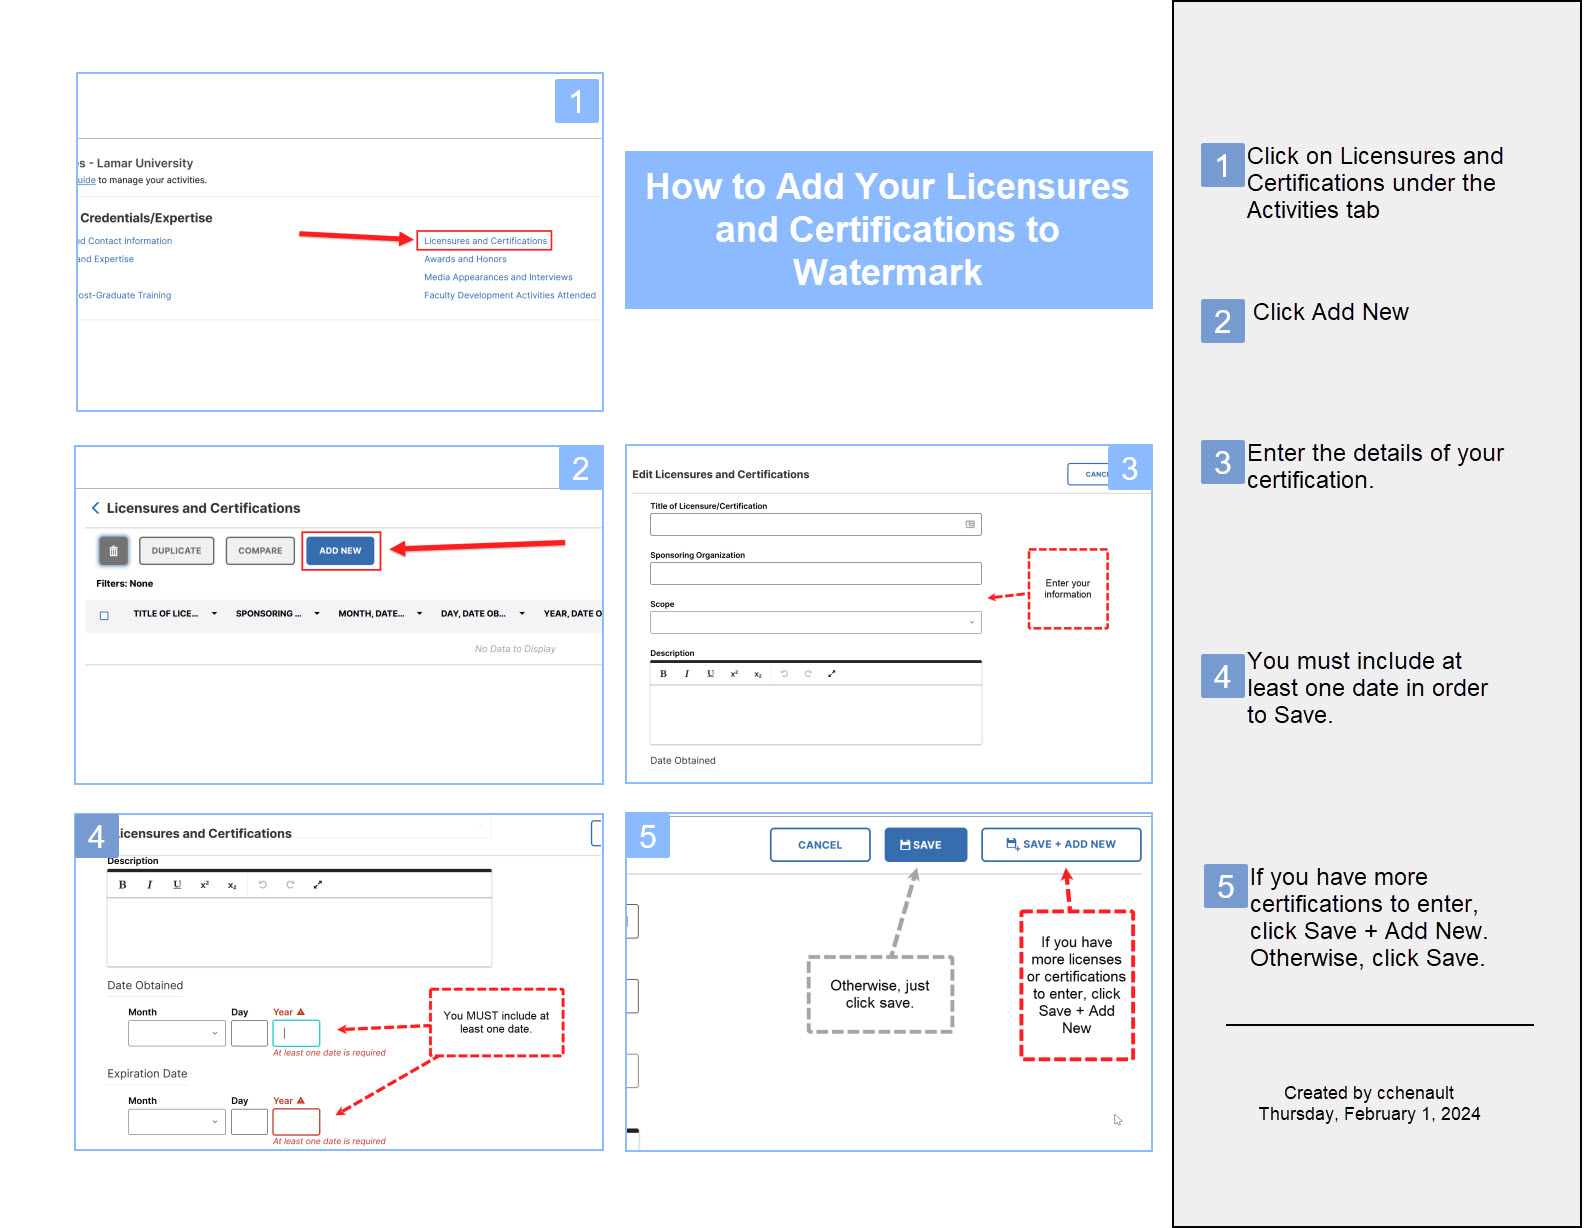Click subscript icon in step 4 description editor
Screen dimensions: 1584x1228
pyautogui.click(x=232, y=885)
